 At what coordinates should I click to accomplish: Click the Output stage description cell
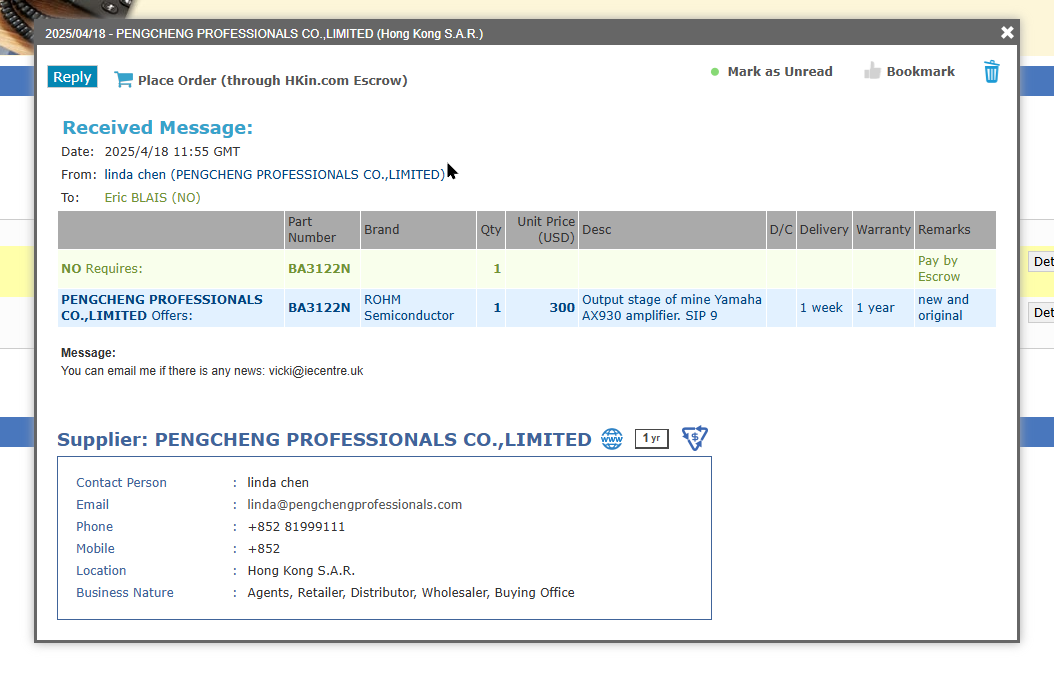(x=672, y=308)
